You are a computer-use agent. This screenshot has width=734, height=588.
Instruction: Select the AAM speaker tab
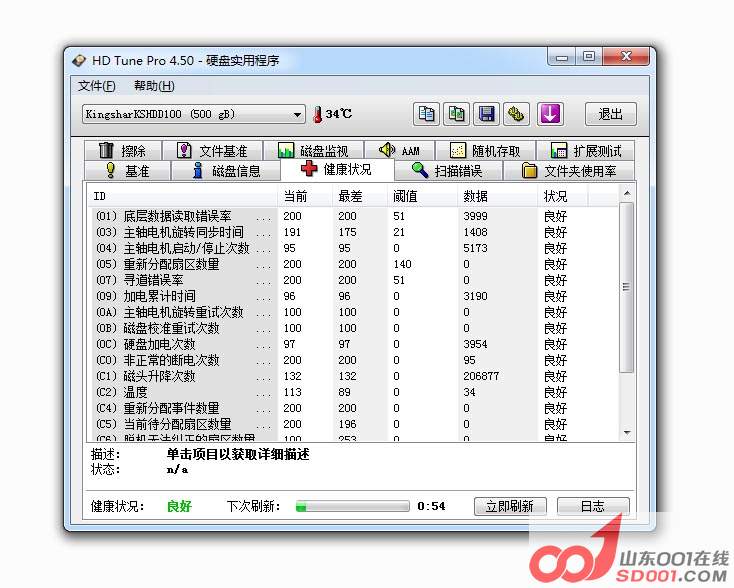[398, 151]
